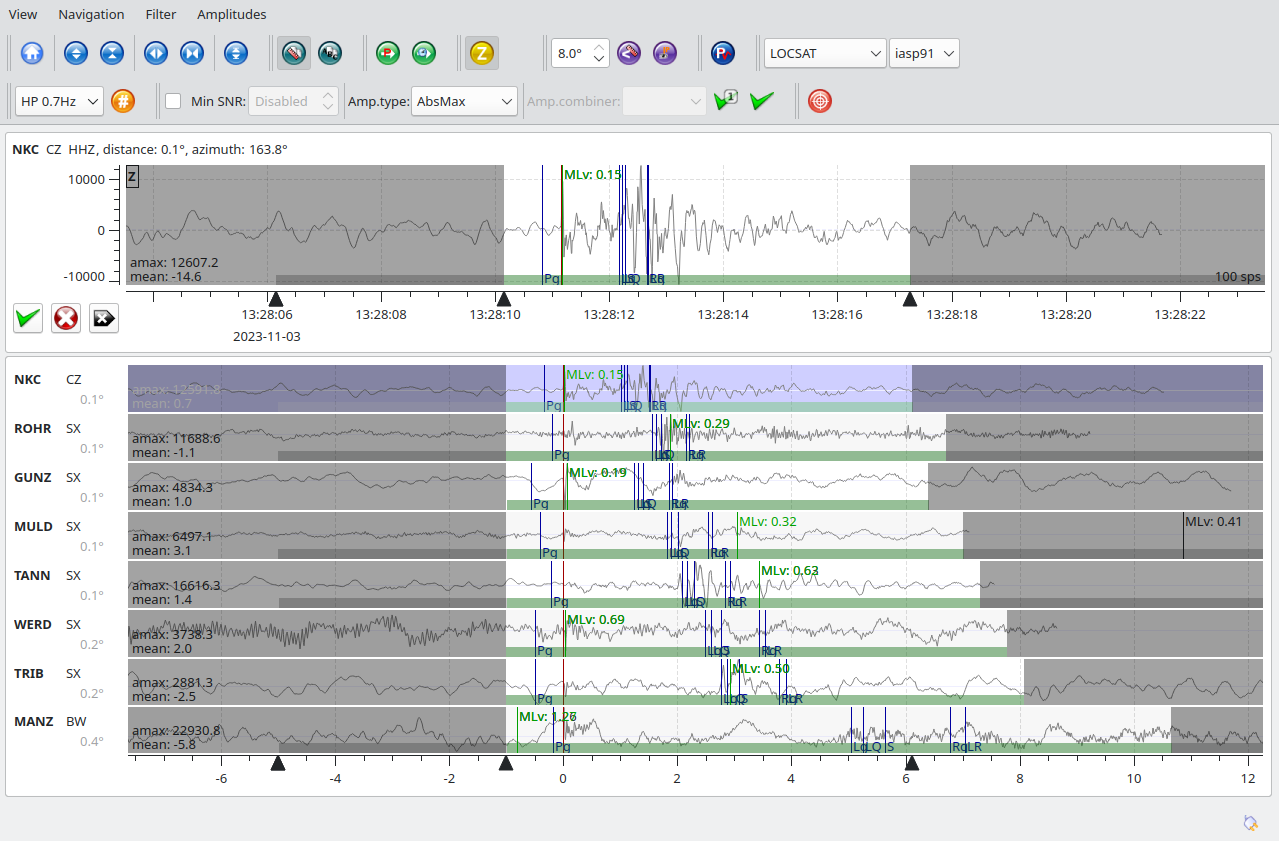Open the HP 0.7Hz filter dropdown

(x=59, y=101)
